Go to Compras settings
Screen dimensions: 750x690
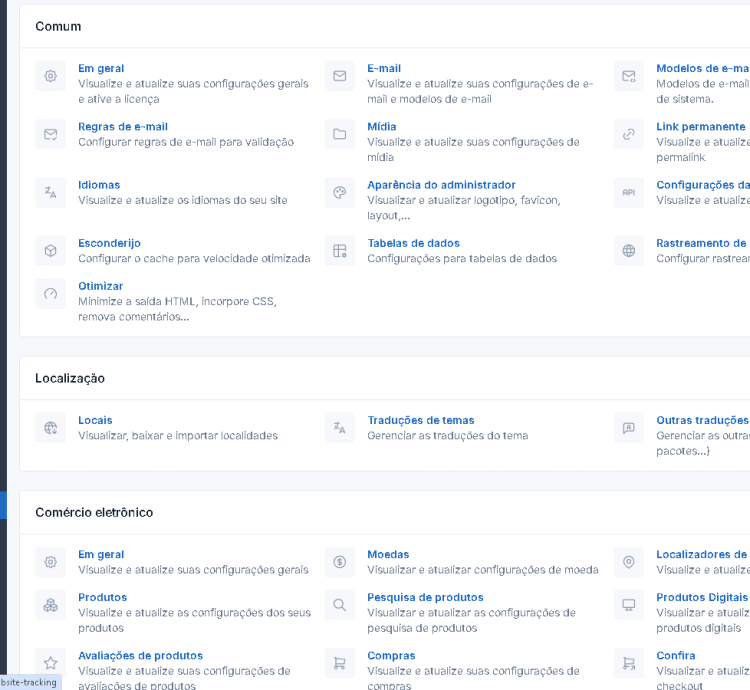coord(391,656)
